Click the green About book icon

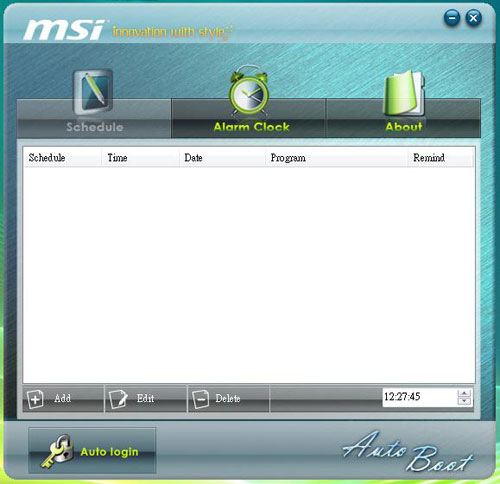click(404, 93)
